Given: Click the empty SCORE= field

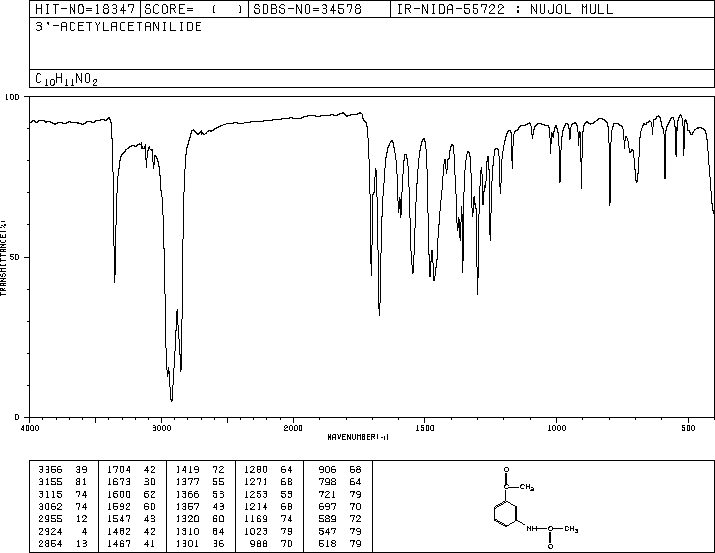Looking at the screenshot, I should coord(194,9).
